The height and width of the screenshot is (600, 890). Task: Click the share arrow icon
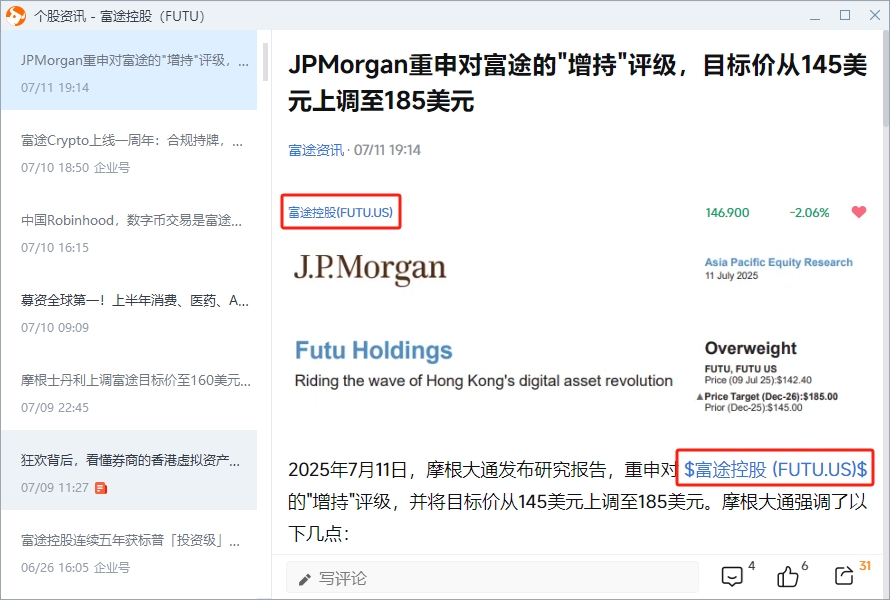pos(844,576)
